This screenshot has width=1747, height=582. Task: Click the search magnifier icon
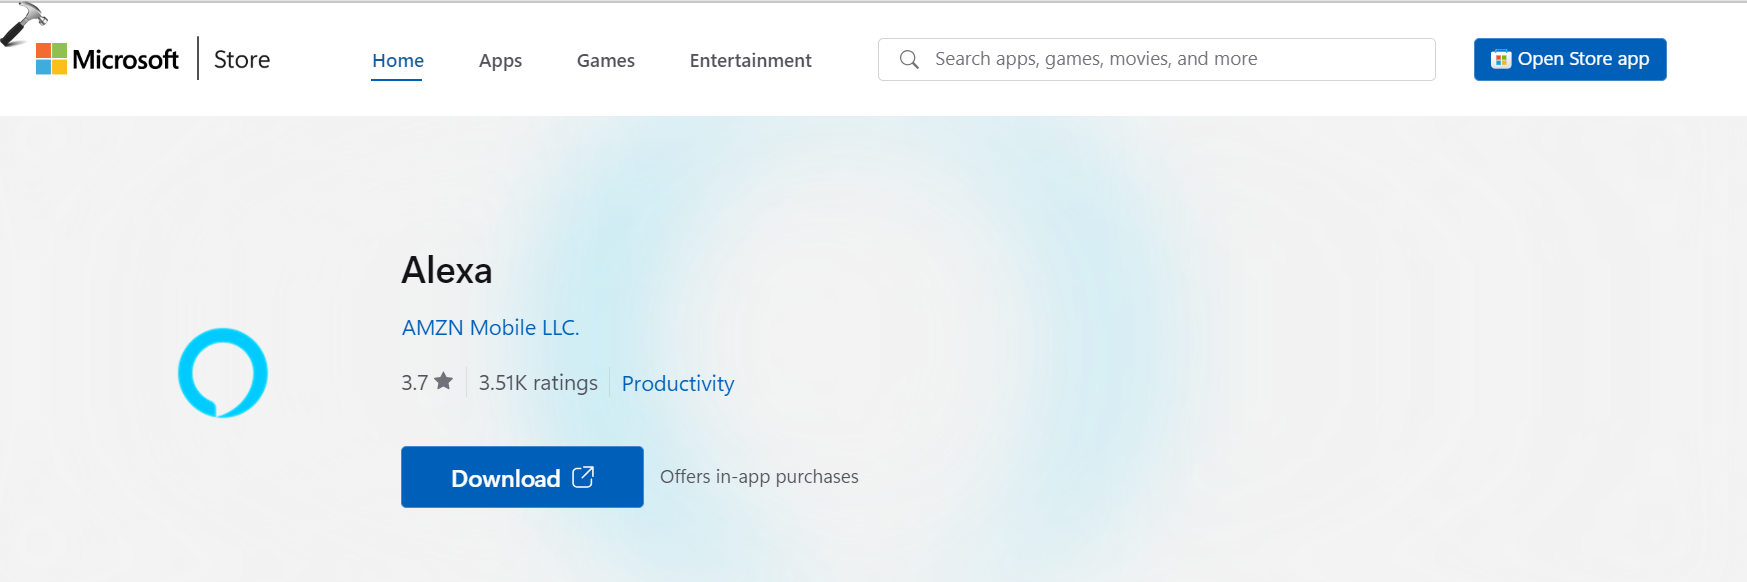[909, 60]
